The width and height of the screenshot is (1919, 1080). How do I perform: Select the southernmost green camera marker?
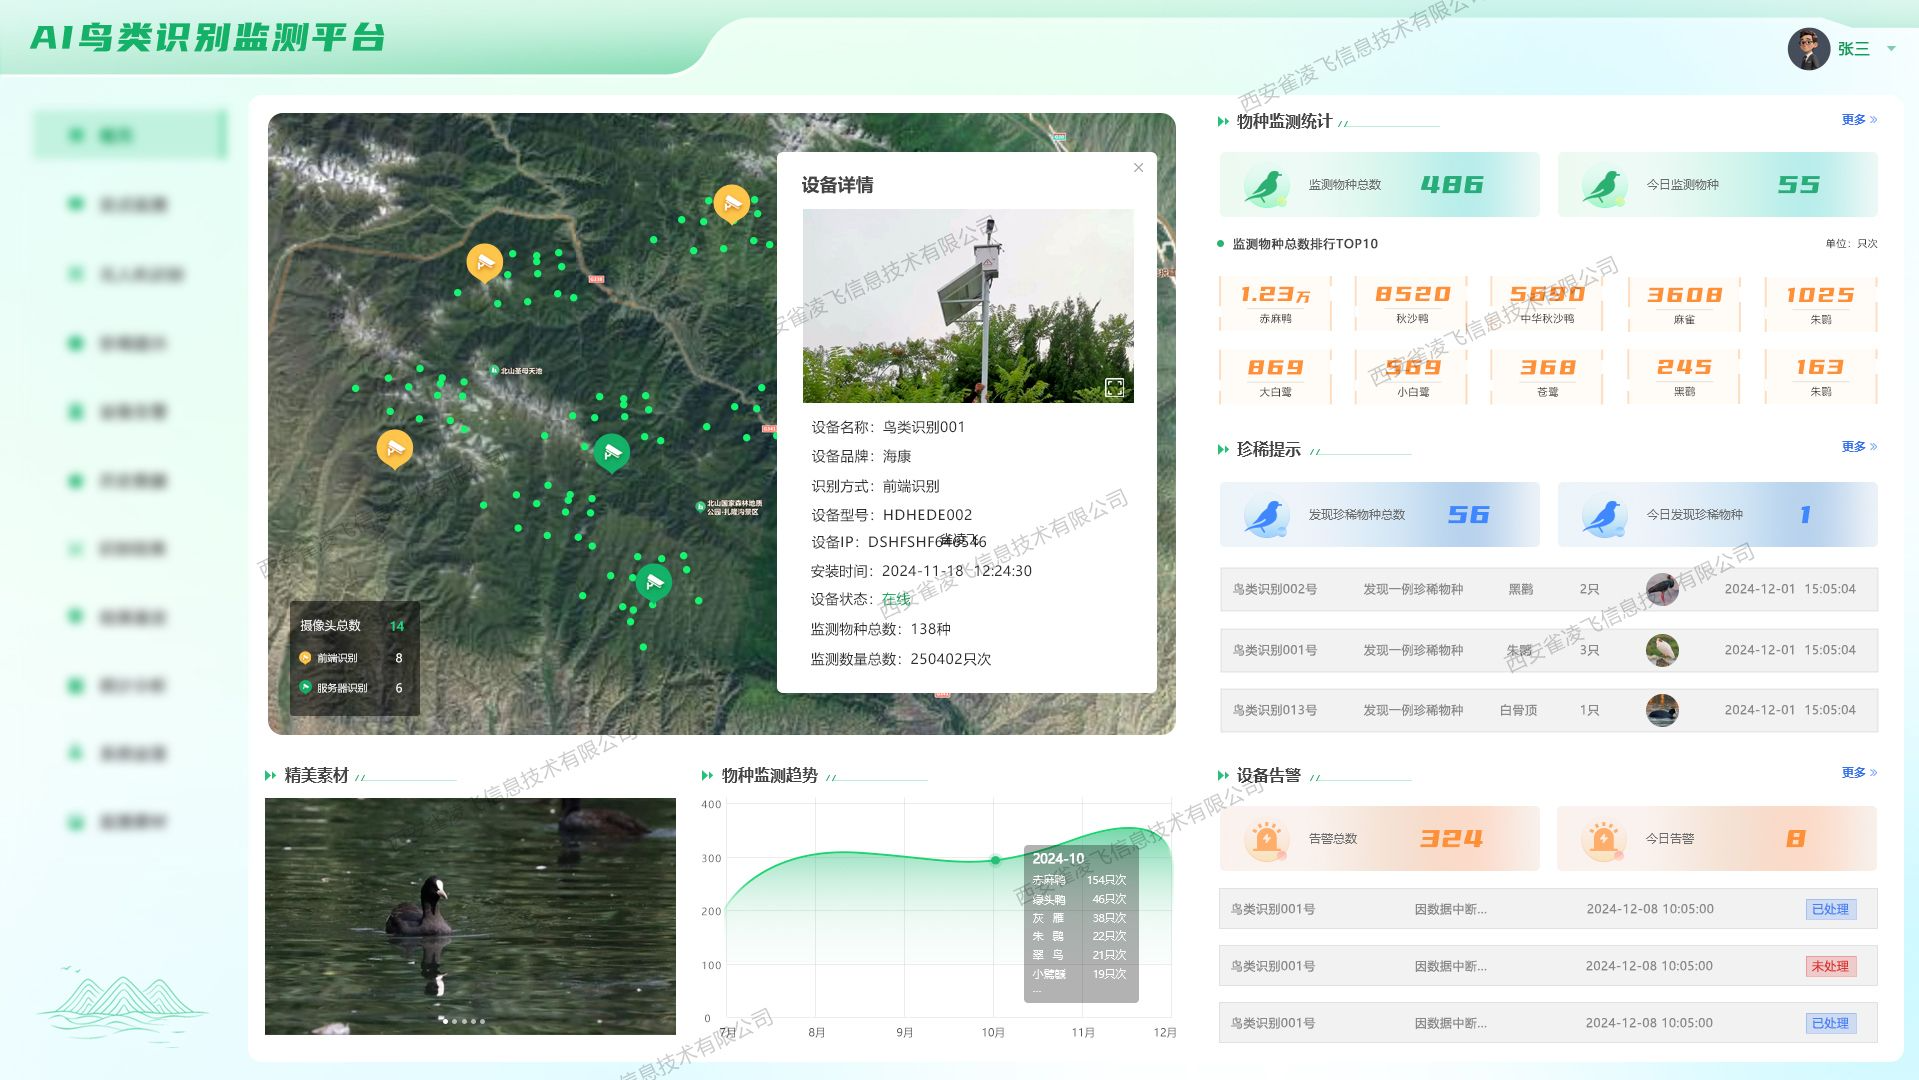(x=654, y=581)
